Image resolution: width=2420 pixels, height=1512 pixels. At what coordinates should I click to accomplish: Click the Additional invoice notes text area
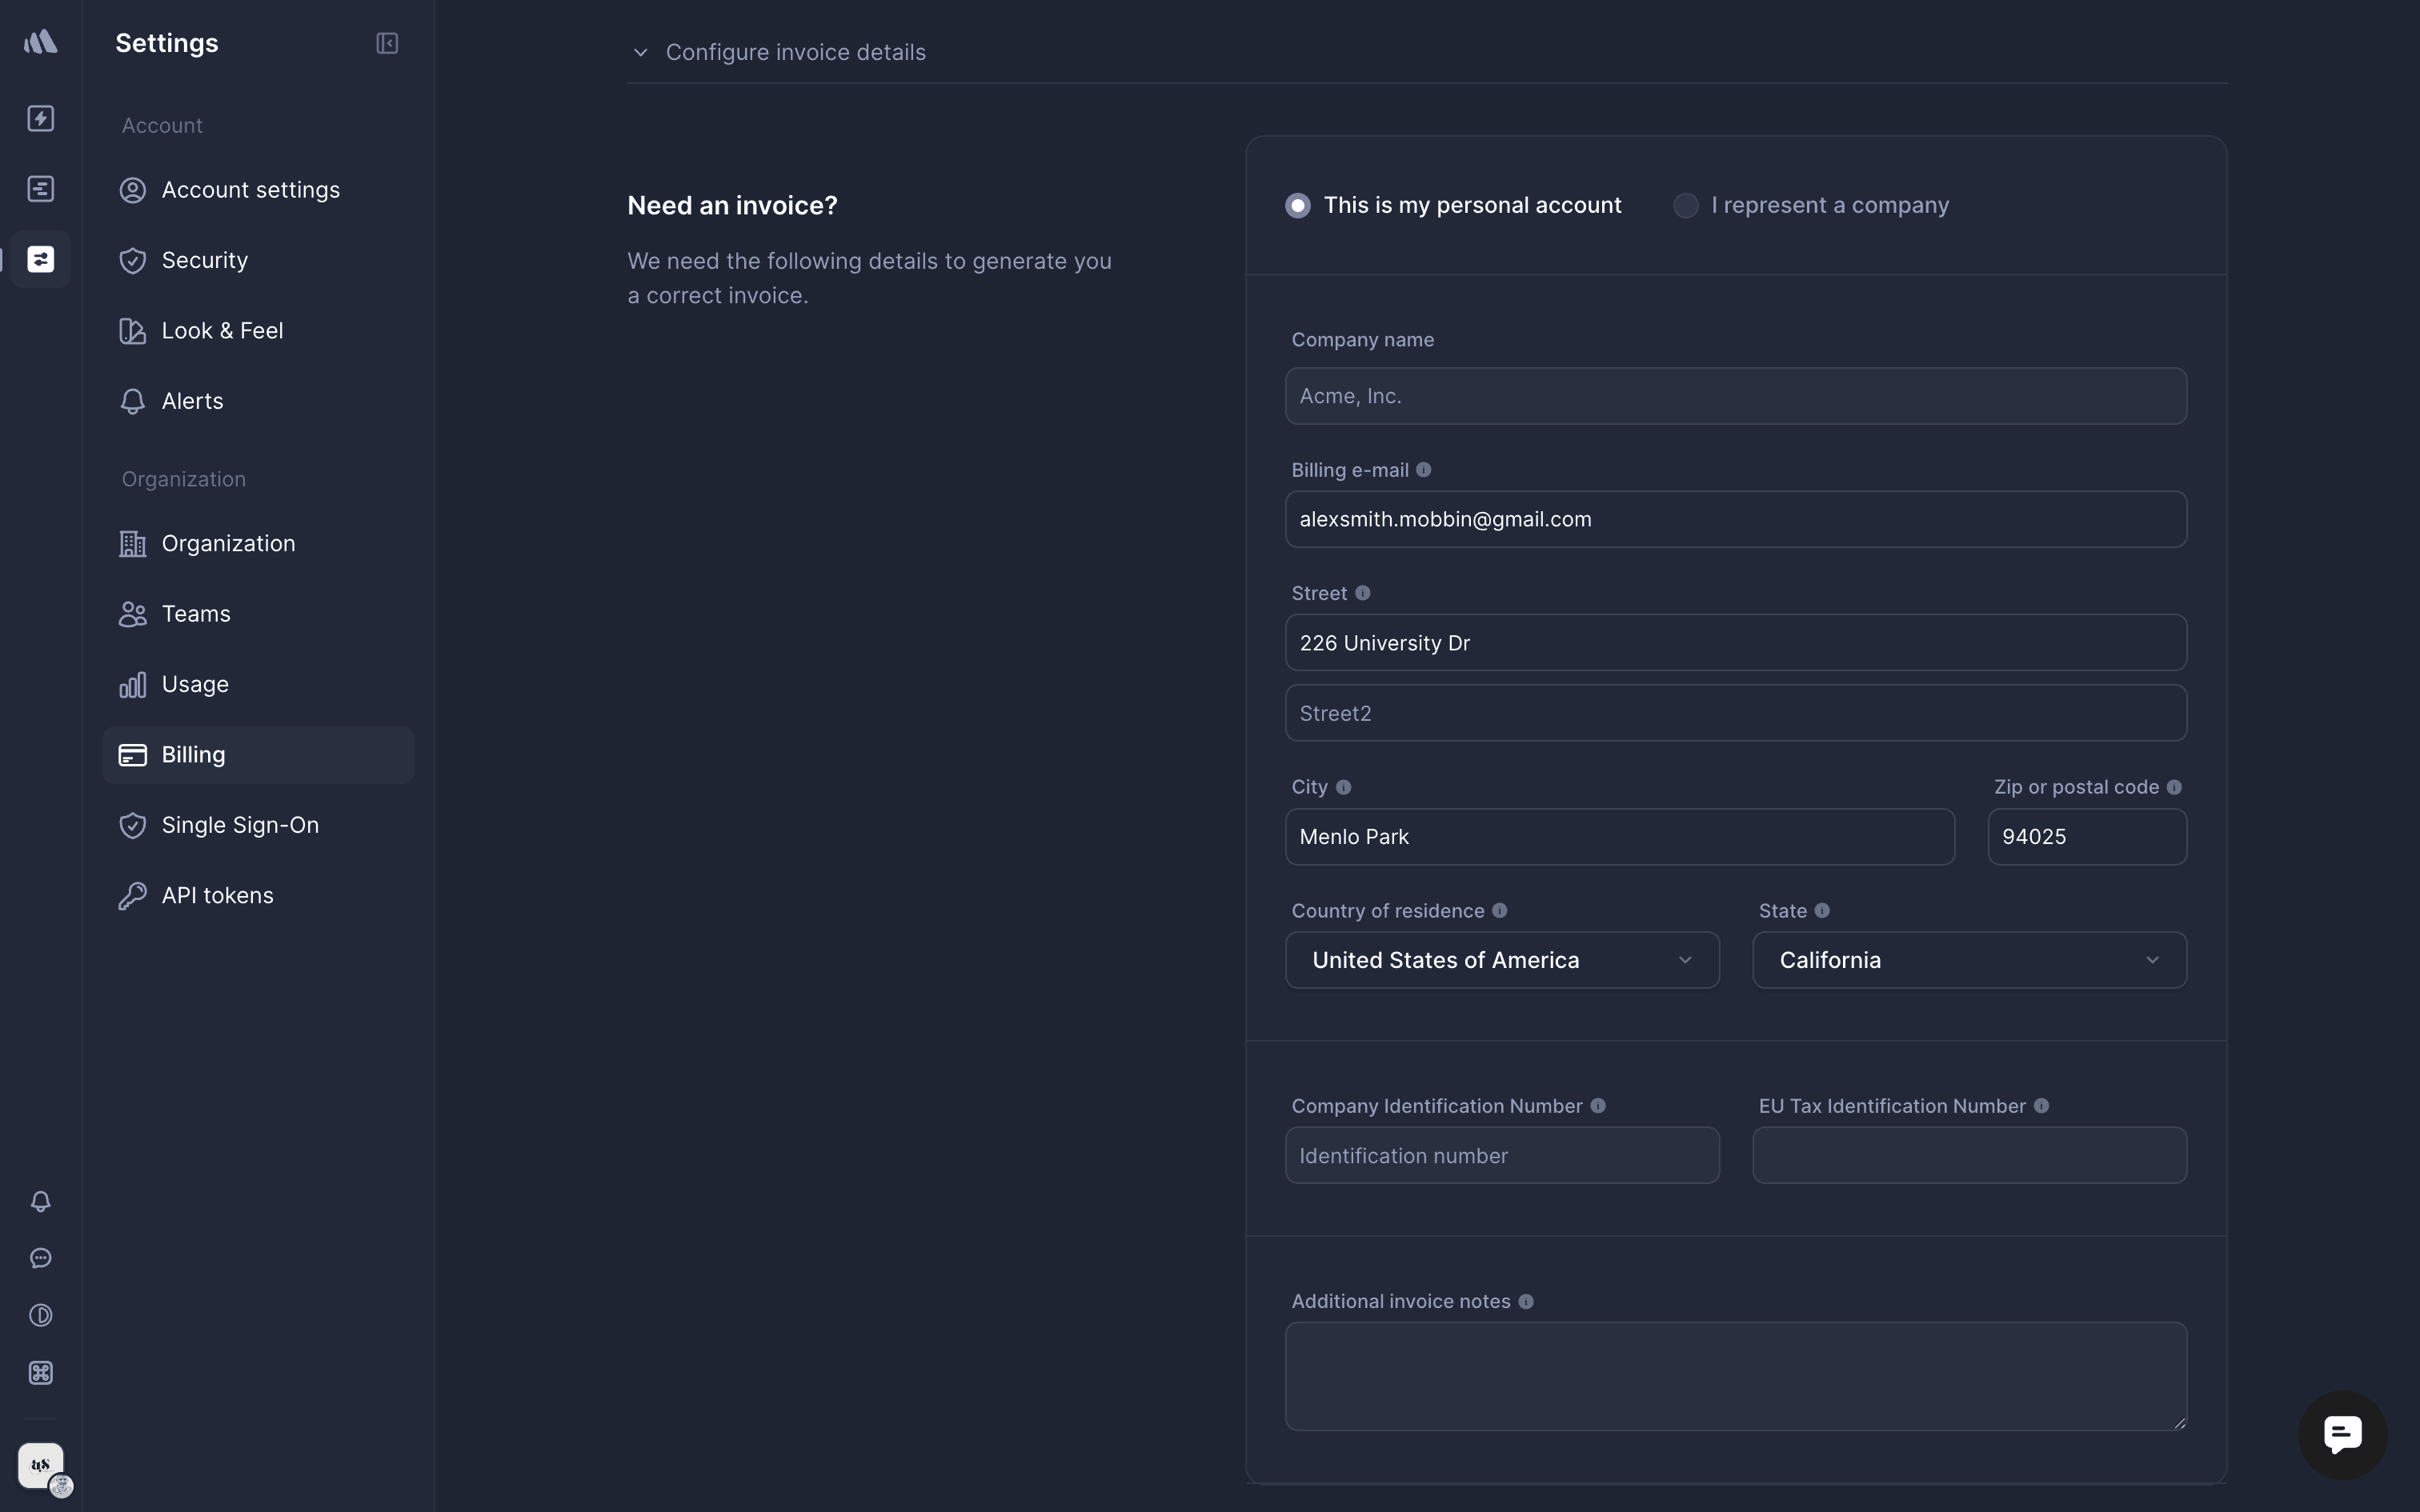[x=1735, y=1376]
